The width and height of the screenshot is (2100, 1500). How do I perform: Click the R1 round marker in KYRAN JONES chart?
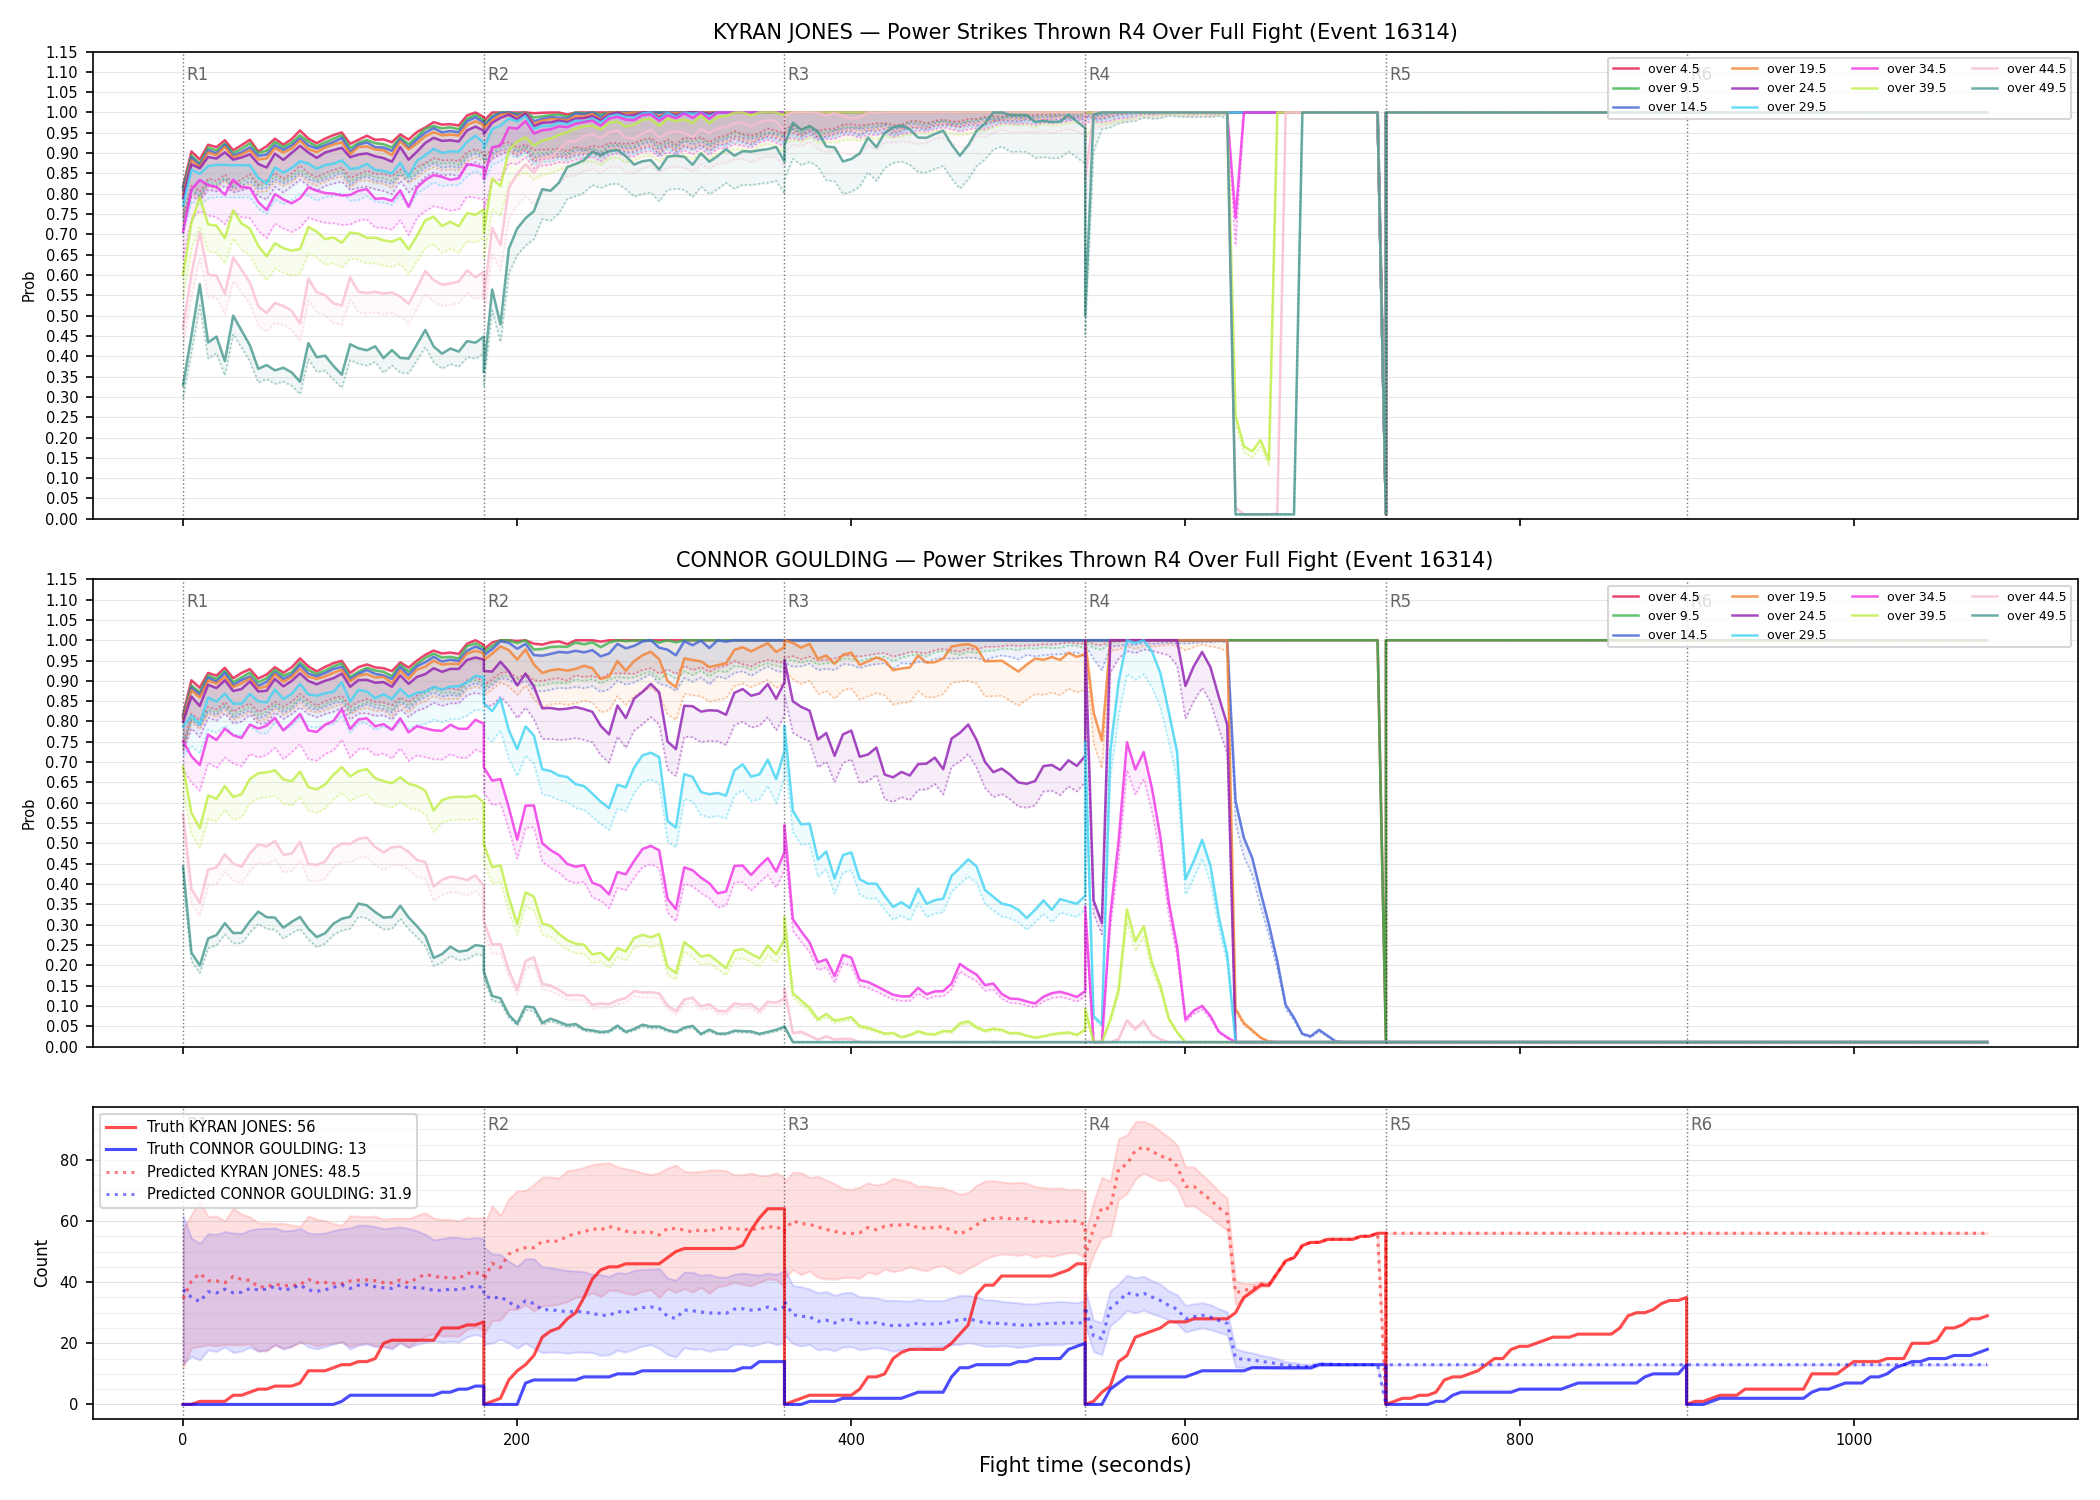point(197,74)
